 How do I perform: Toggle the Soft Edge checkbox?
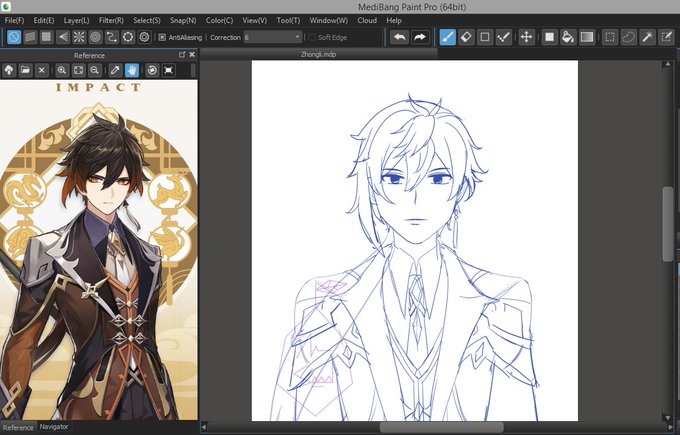[312, 38]
